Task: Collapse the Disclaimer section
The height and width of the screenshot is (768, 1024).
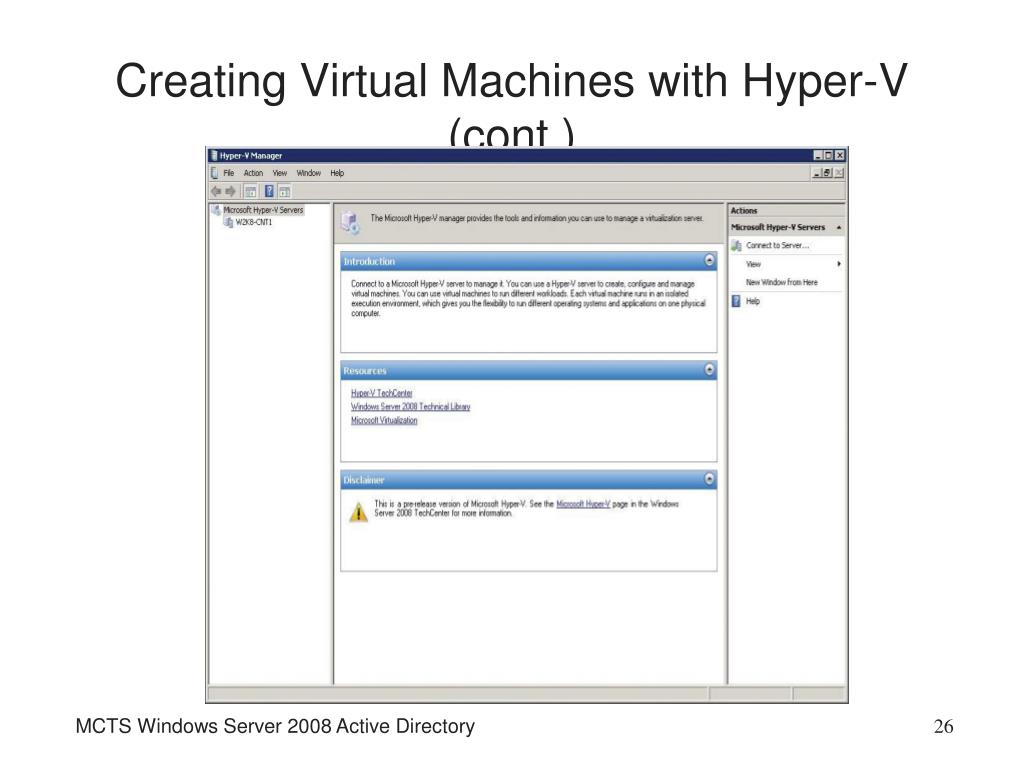Action: [709, 479]
